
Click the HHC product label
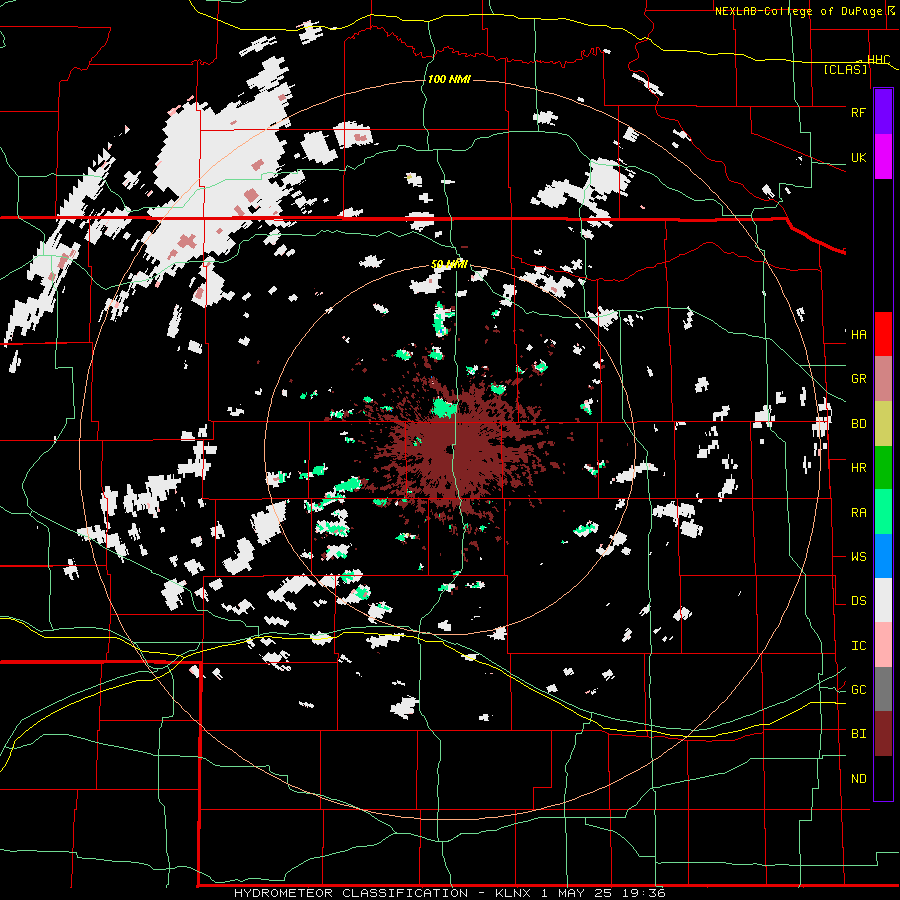879,60
